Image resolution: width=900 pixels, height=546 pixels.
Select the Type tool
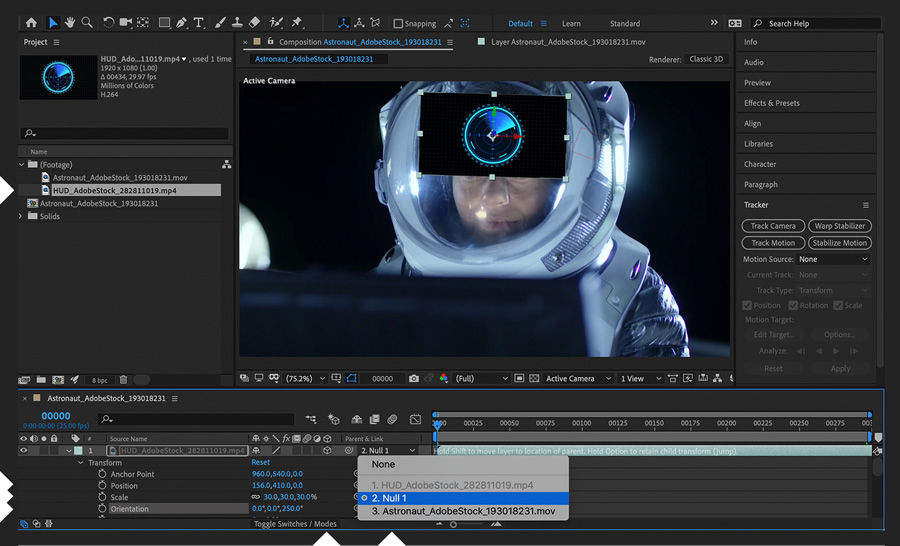pyautogui.click(x=199, y=22)
